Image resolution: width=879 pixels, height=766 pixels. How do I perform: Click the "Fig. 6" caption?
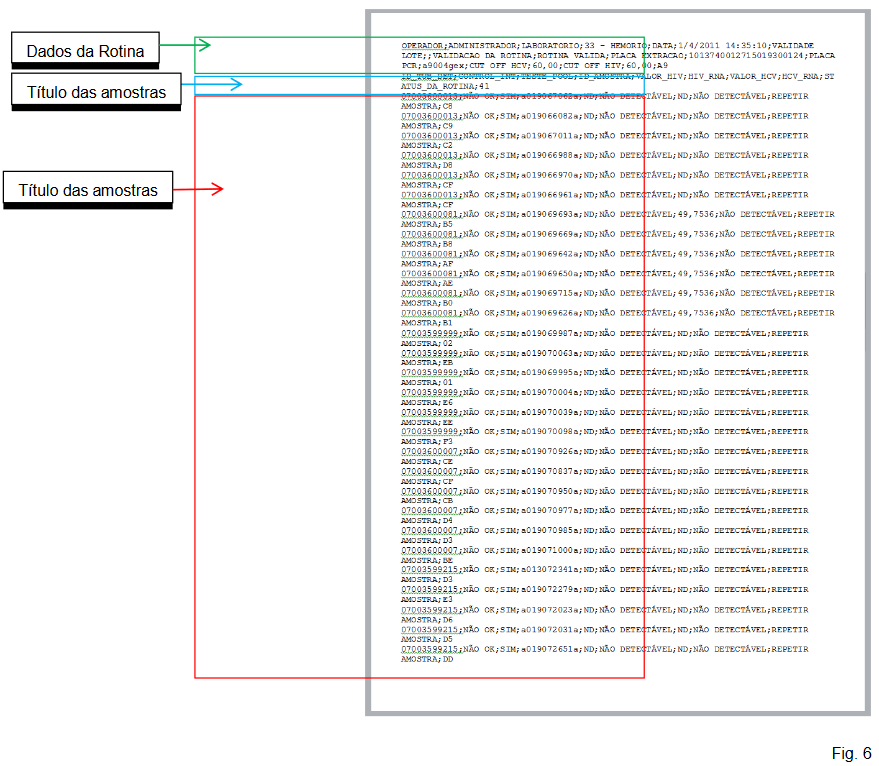click(x=851, y=753)
